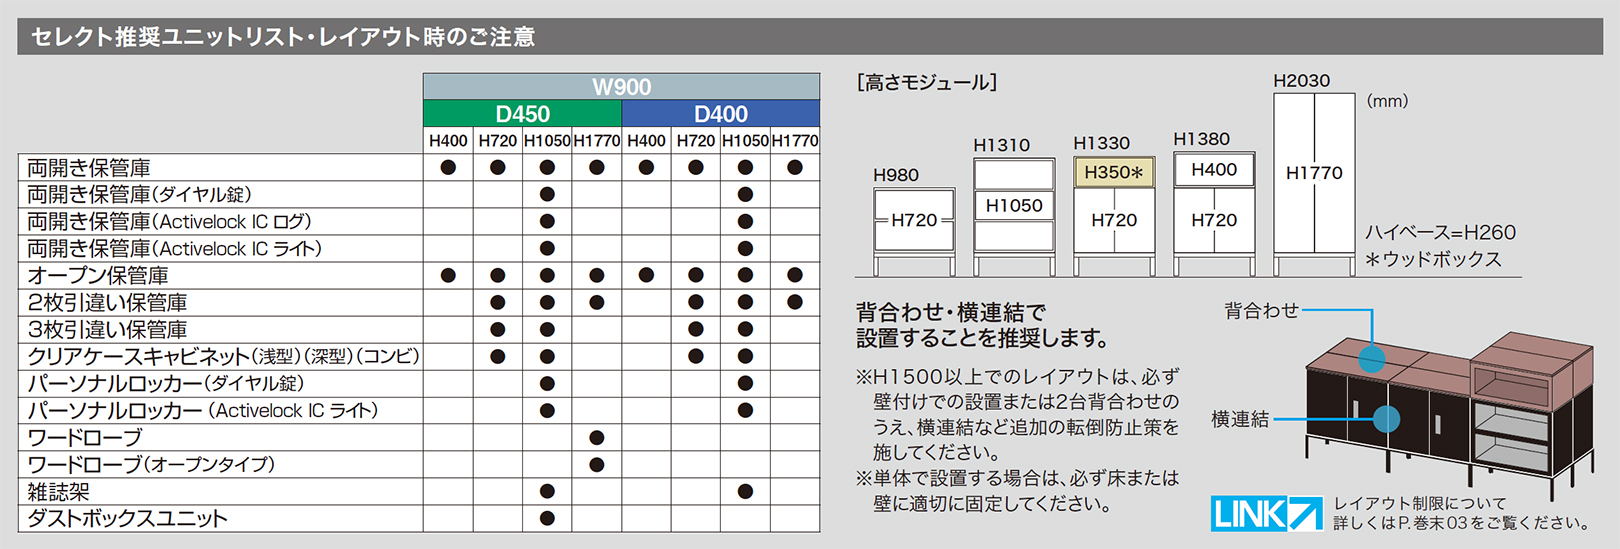1620x549 pixels.
Task: Click the H400 upper box in the H1380 module
Action: click(x=1214, y=170)
